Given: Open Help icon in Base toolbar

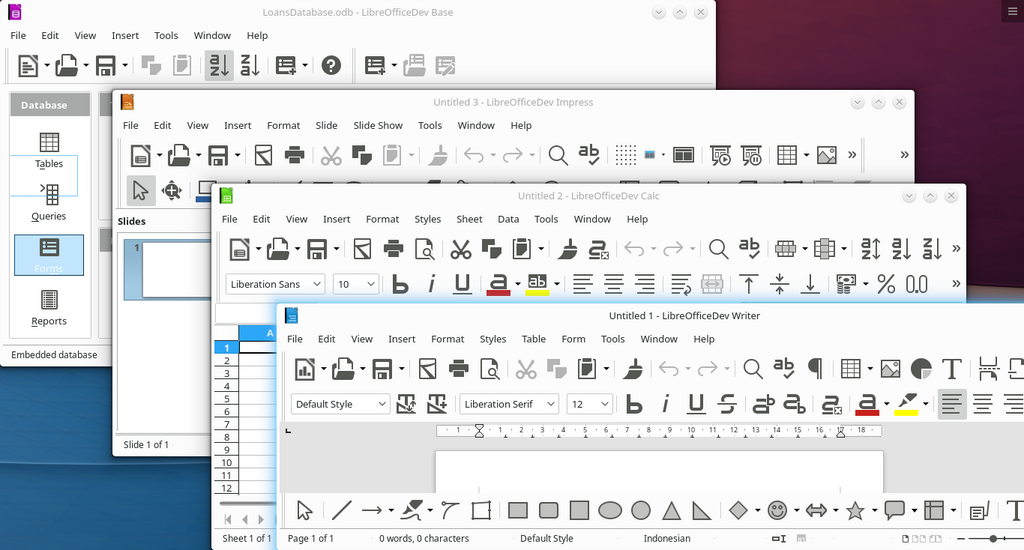Looking at the screenshot, I should pyautogui.click(x=331, y=66).
